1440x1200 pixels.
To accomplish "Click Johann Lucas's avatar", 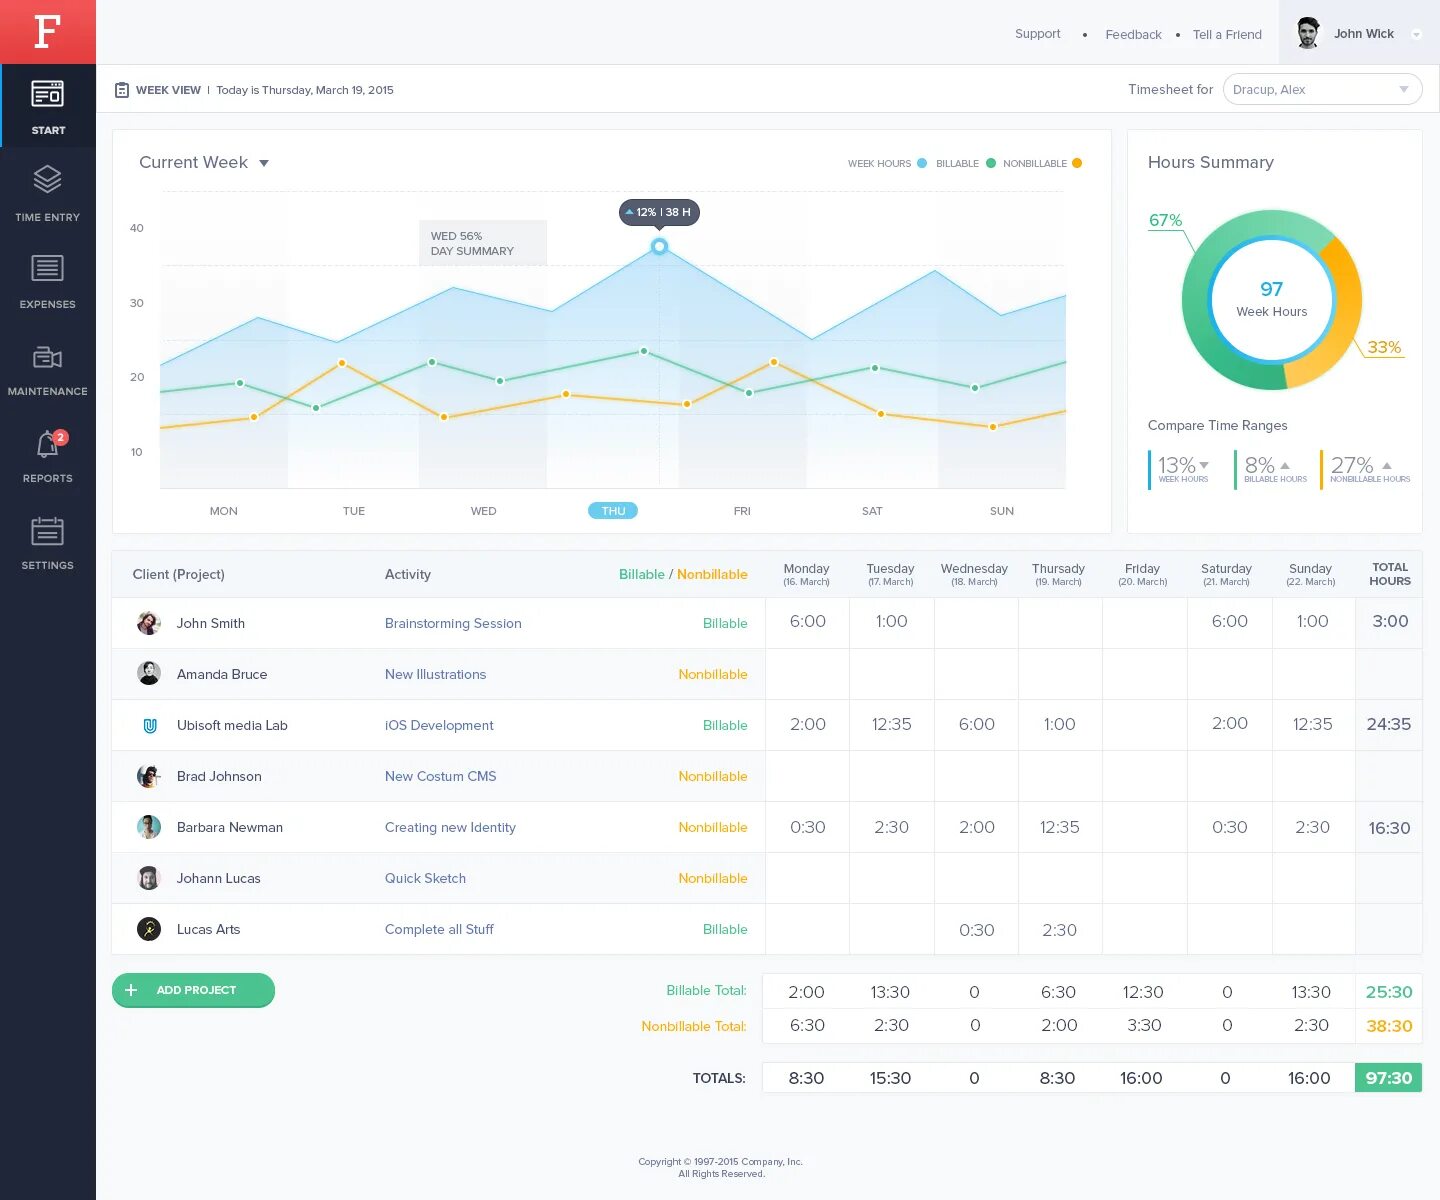I will pyautogui.click(x=149, y=878).
